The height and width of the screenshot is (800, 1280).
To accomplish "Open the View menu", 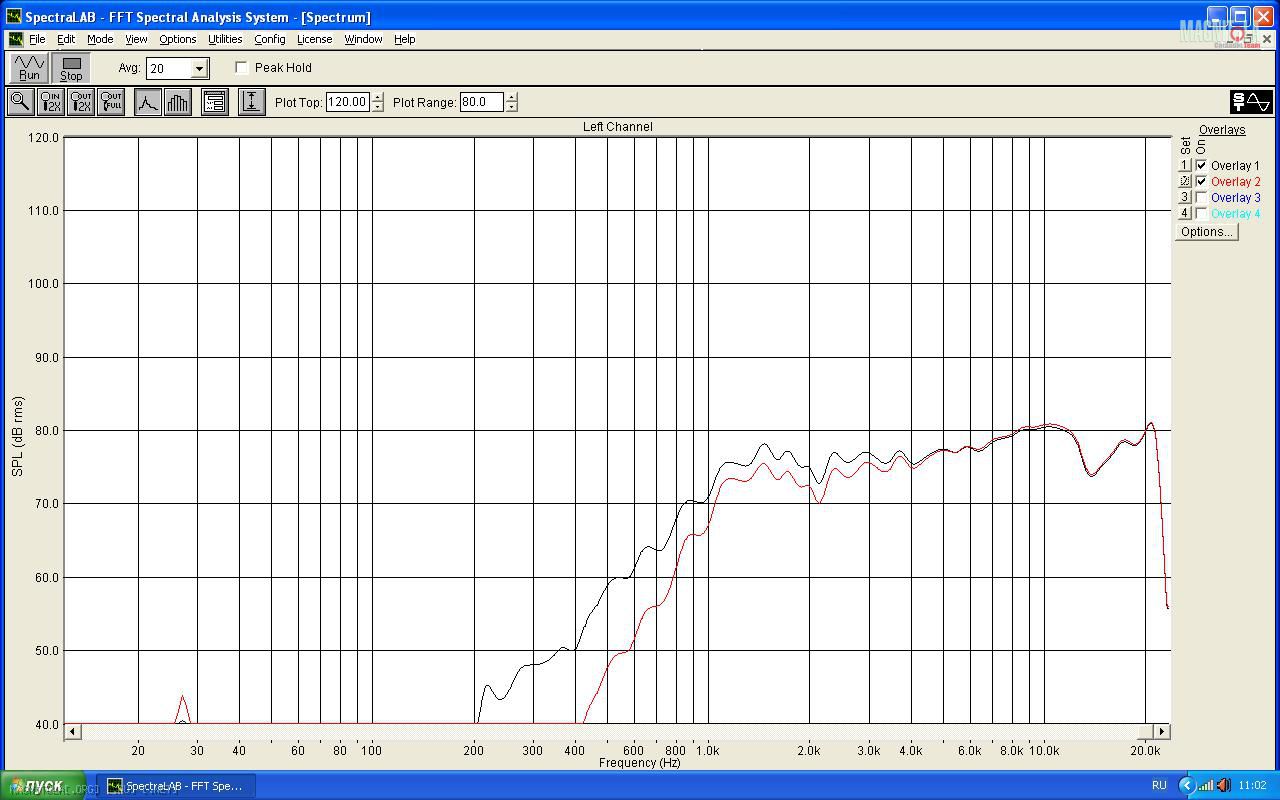I will tap(136, 39).
